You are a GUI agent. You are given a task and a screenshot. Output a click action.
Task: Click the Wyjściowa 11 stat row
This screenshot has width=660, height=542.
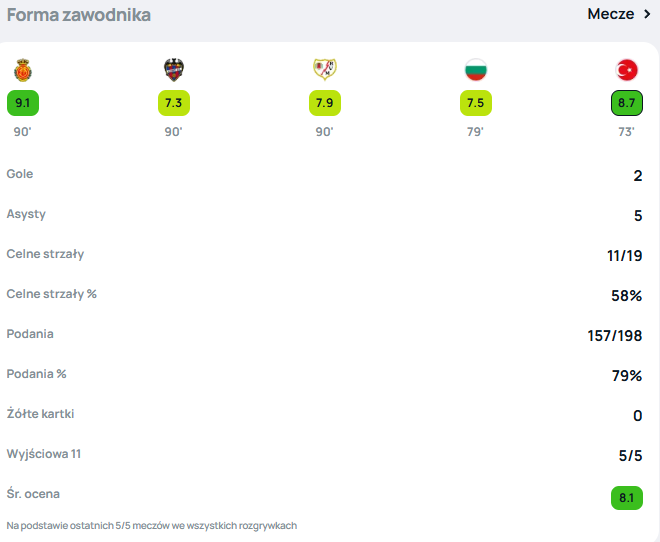(325, 454)
